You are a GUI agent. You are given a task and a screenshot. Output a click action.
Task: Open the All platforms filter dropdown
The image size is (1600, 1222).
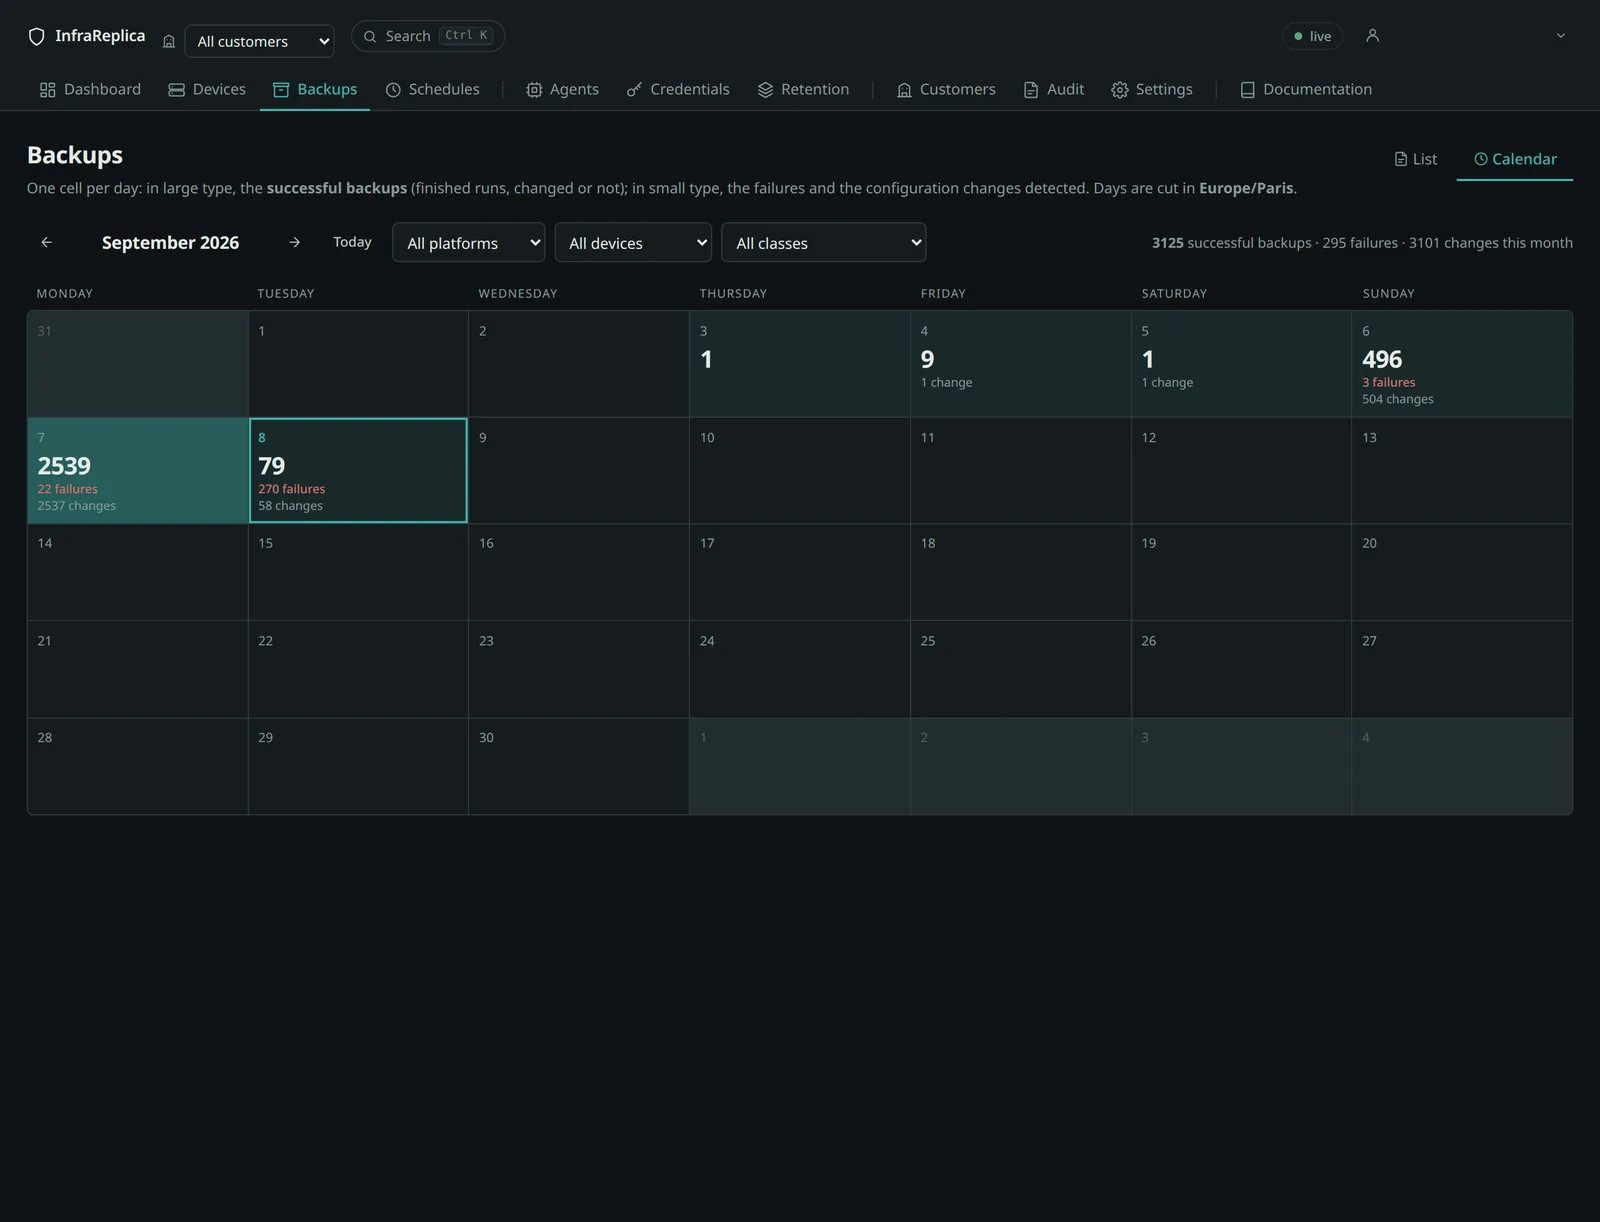[x=468, y=243]
